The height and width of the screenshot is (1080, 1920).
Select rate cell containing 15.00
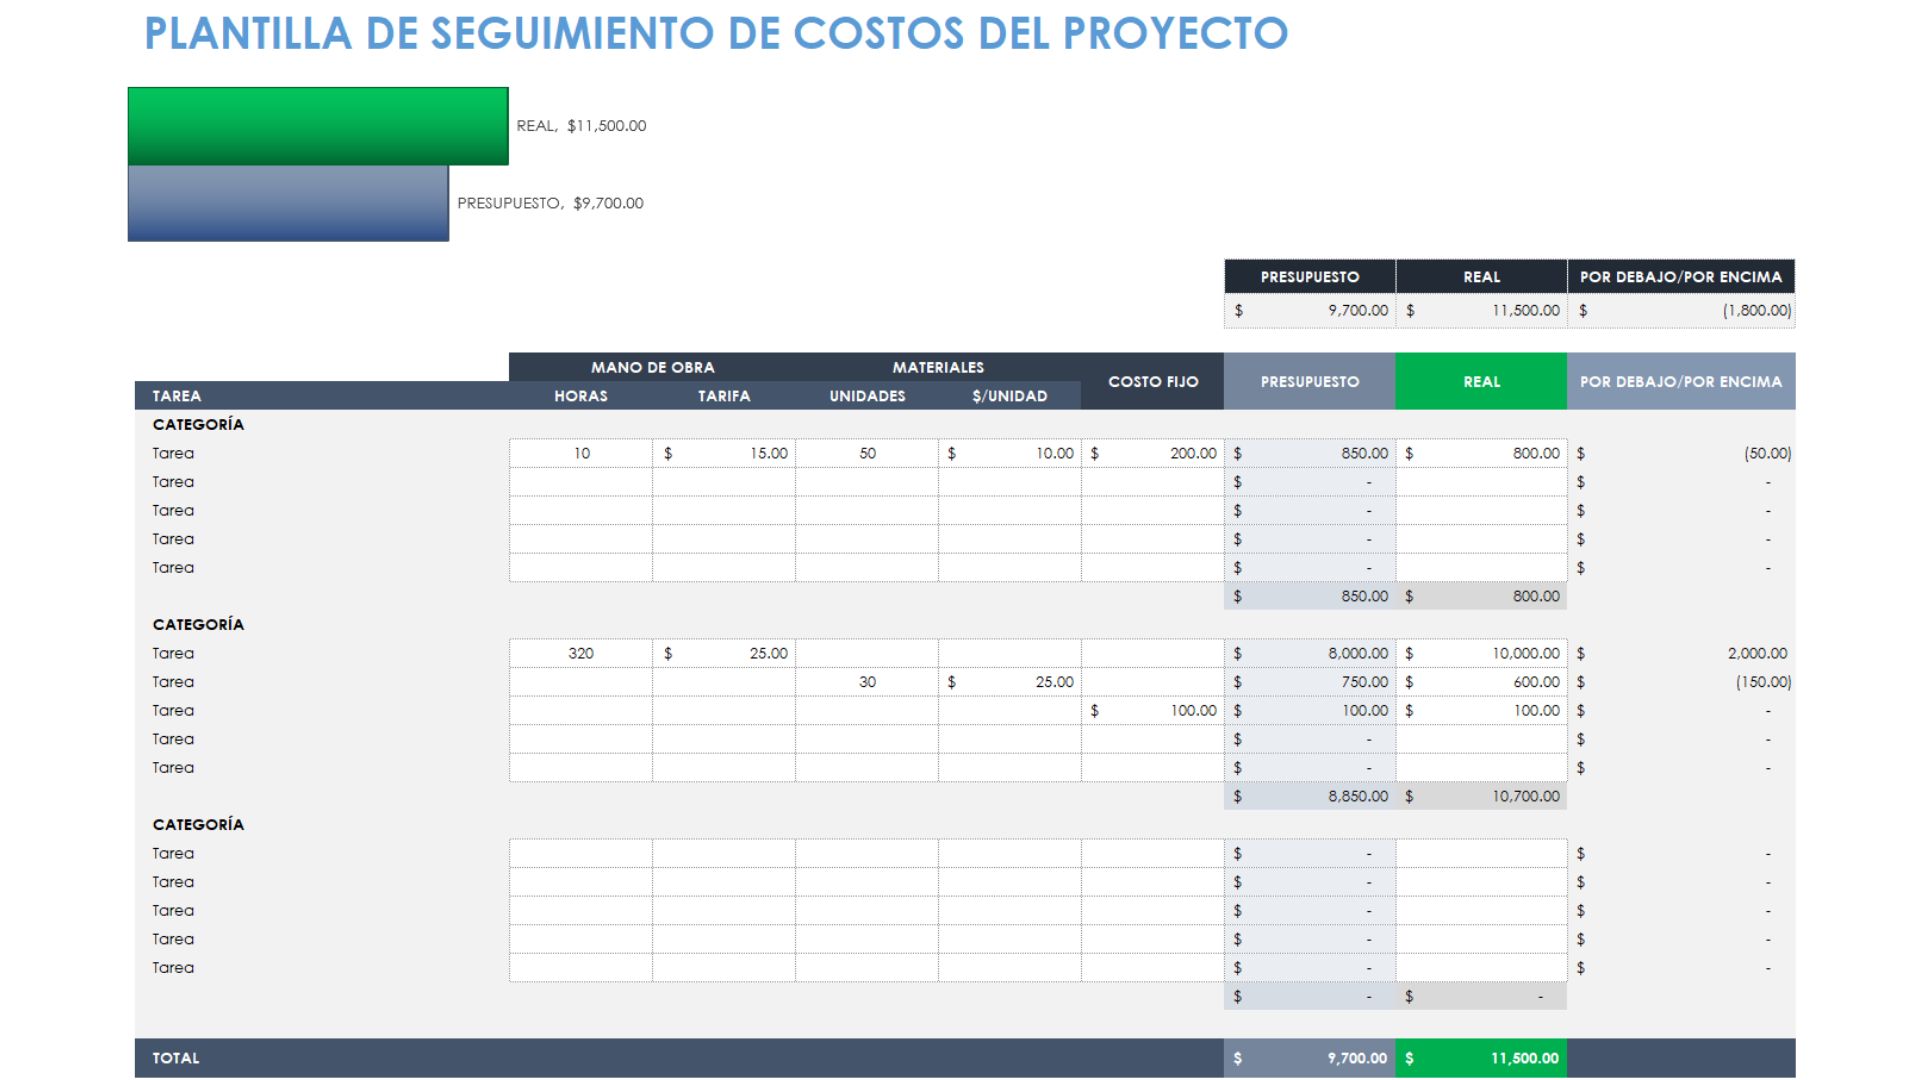click(x=724, y=453)
